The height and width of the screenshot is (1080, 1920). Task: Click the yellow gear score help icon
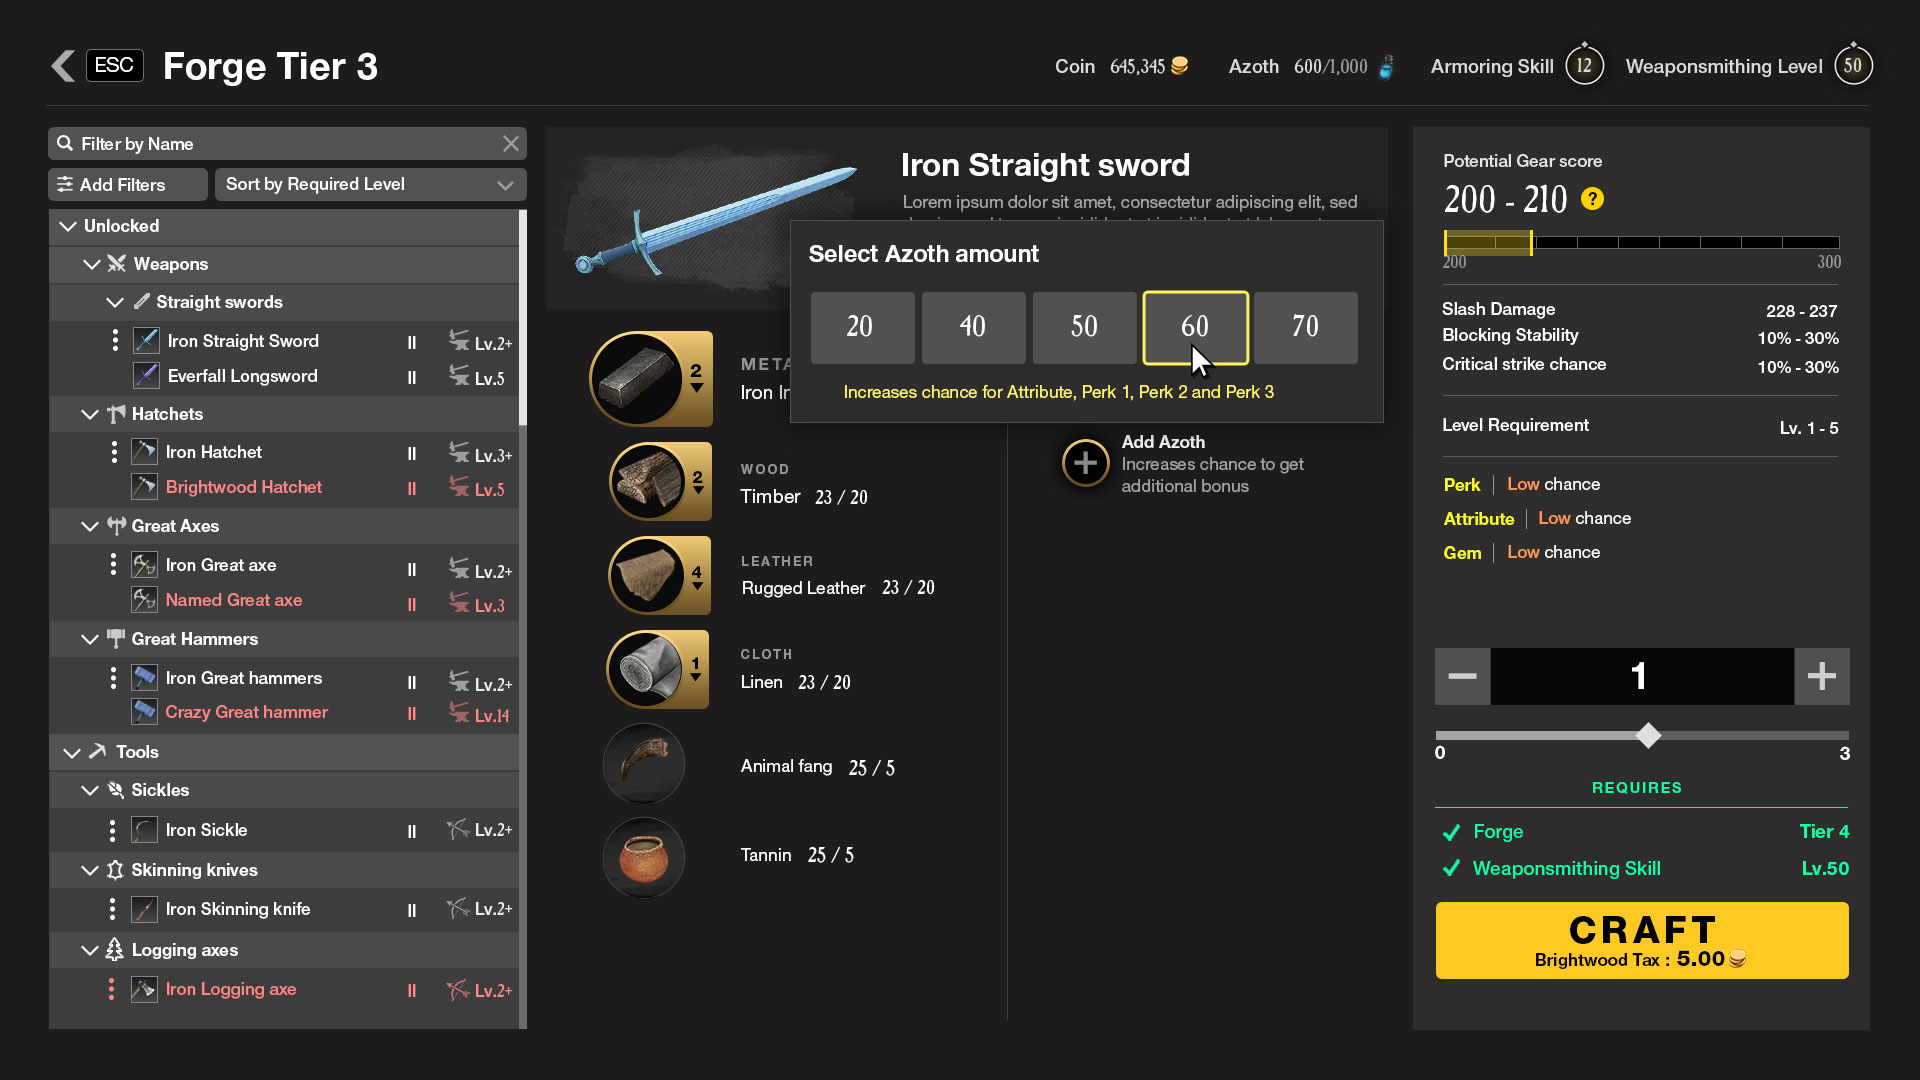click(1592, 199)
